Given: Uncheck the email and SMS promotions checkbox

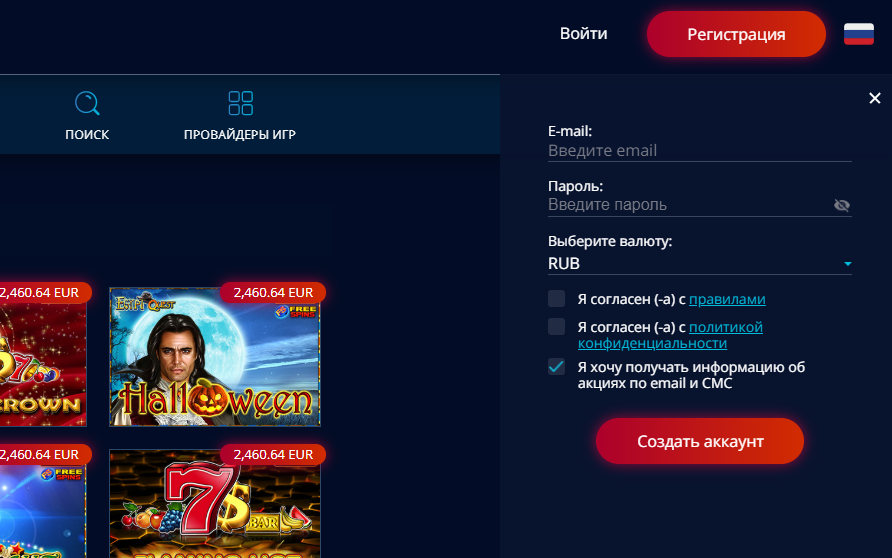Looking at the screenshot, I should coord(556,367).
